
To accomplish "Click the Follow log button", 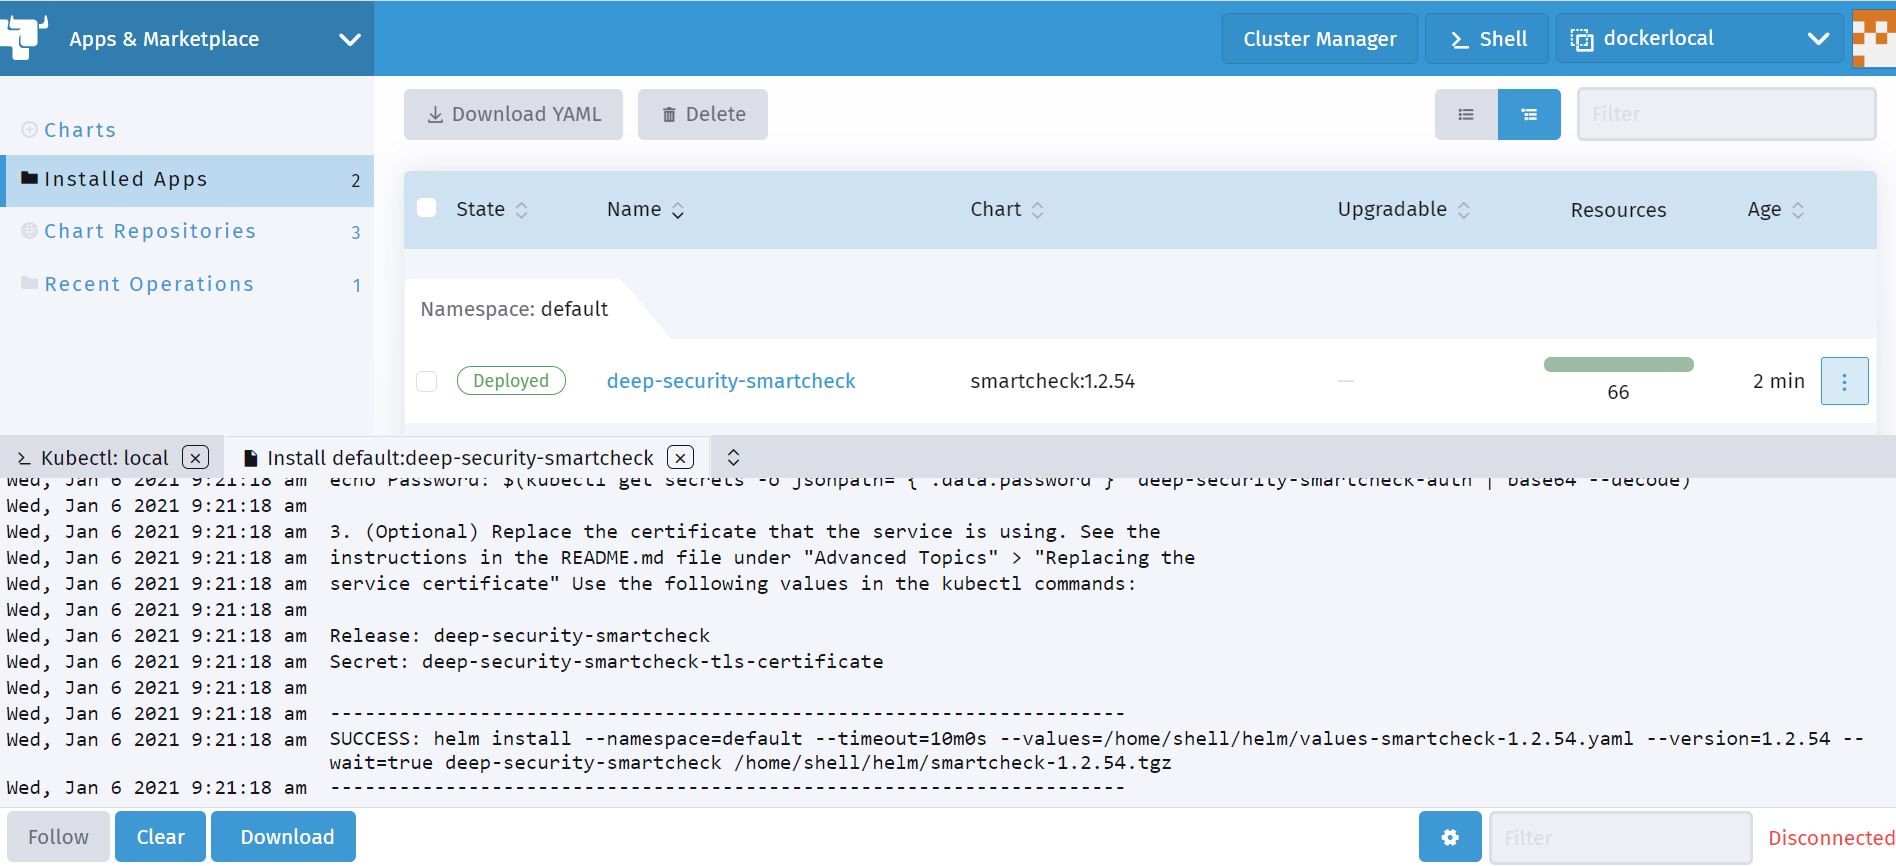I will pyautogui.click(x=58, y=837).
